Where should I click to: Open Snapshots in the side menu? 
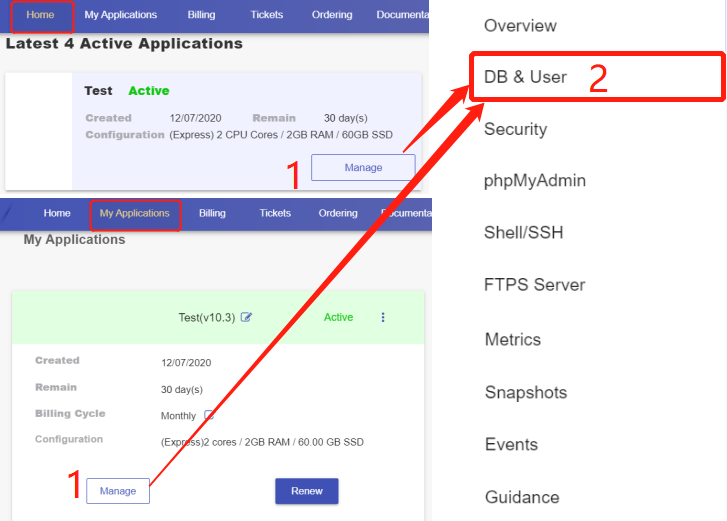point(525,393)
